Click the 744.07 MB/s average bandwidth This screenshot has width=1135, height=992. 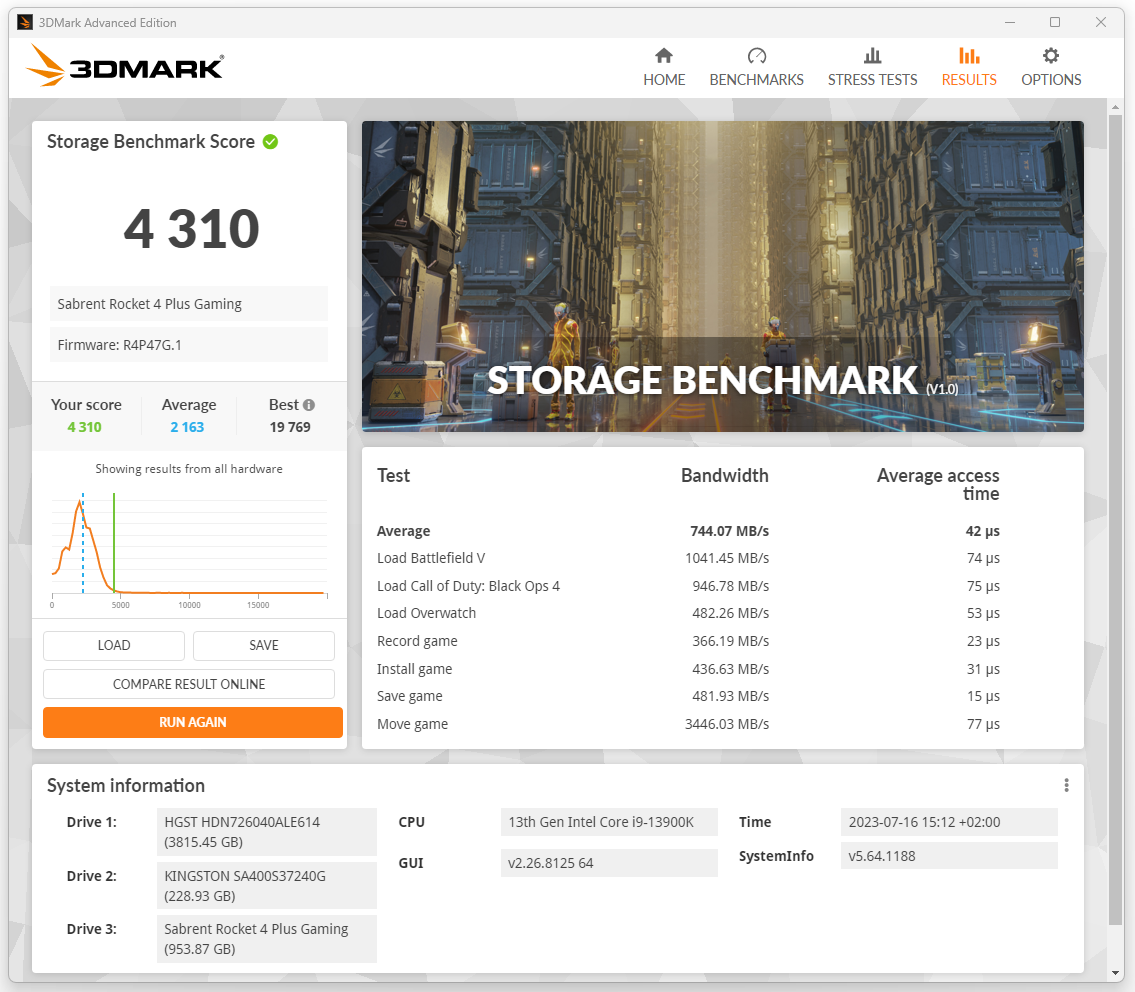click(730, 531)
